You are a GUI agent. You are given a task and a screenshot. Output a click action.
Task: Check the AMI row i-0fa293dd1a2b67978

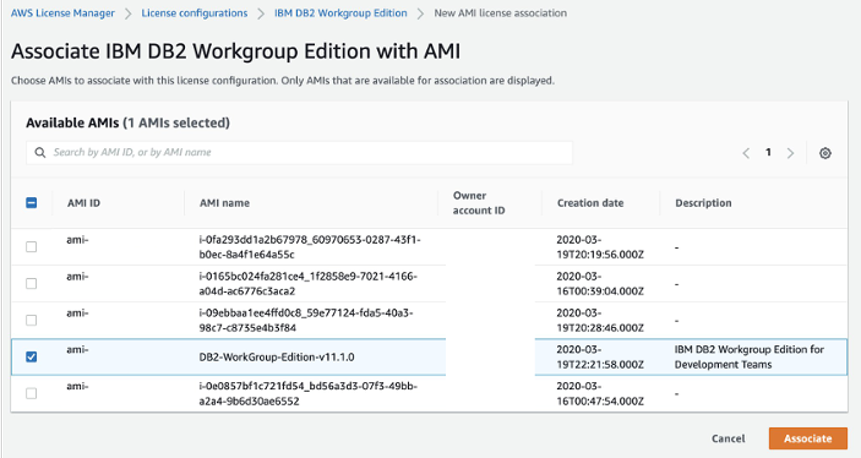(x=31, y=247)
